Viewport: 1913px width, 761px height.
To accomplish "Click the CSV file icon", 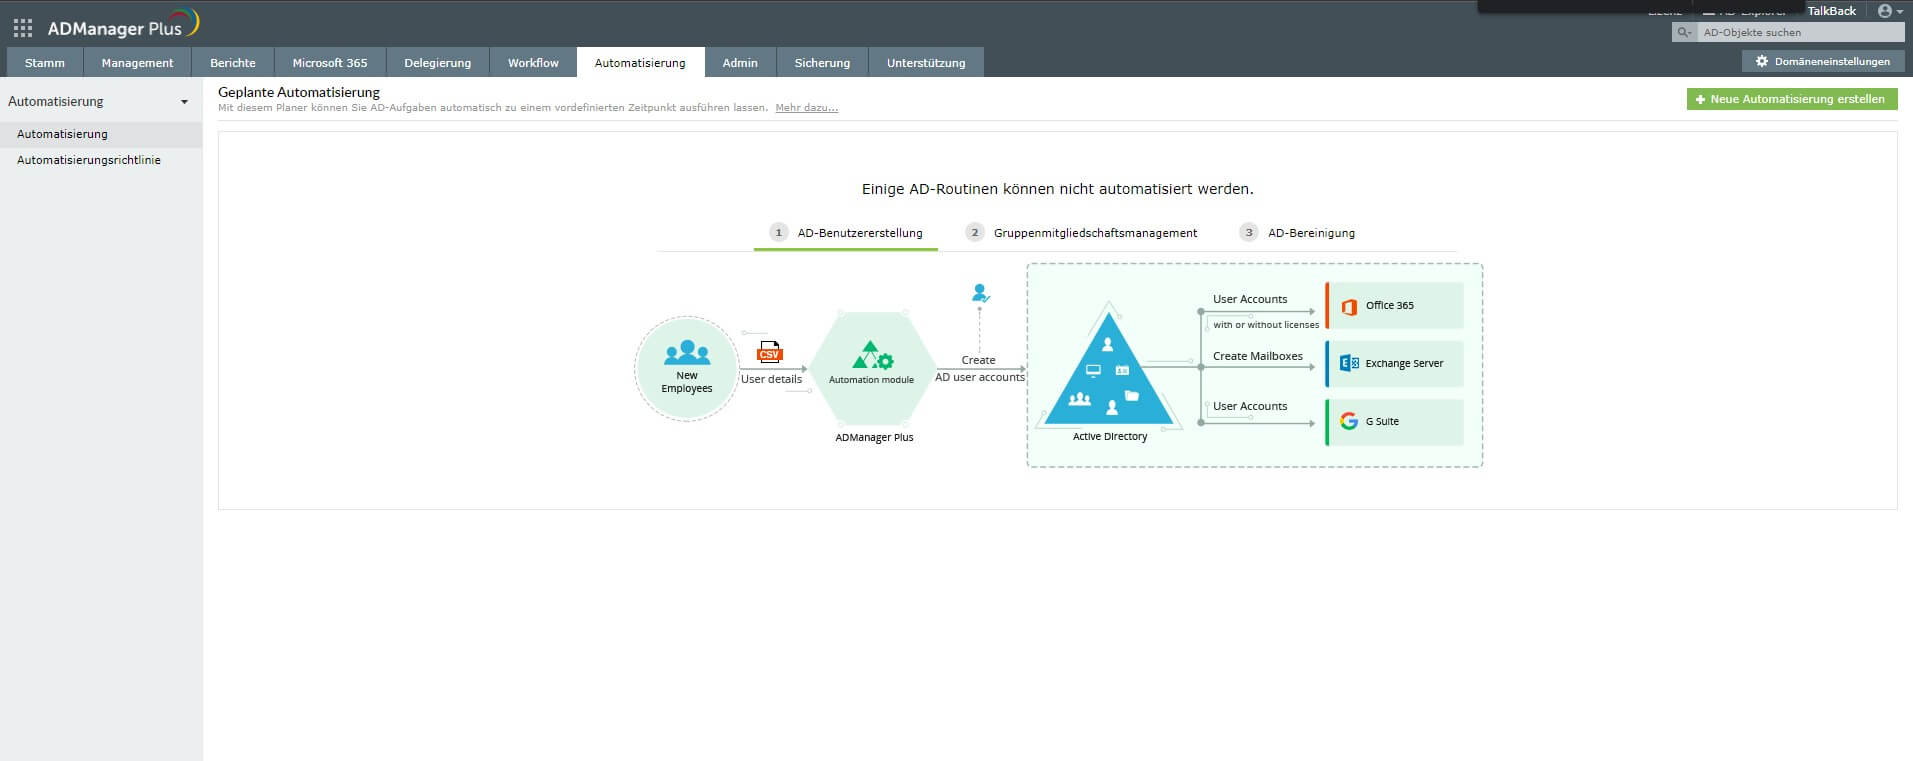I will click(x=769, y=352).
